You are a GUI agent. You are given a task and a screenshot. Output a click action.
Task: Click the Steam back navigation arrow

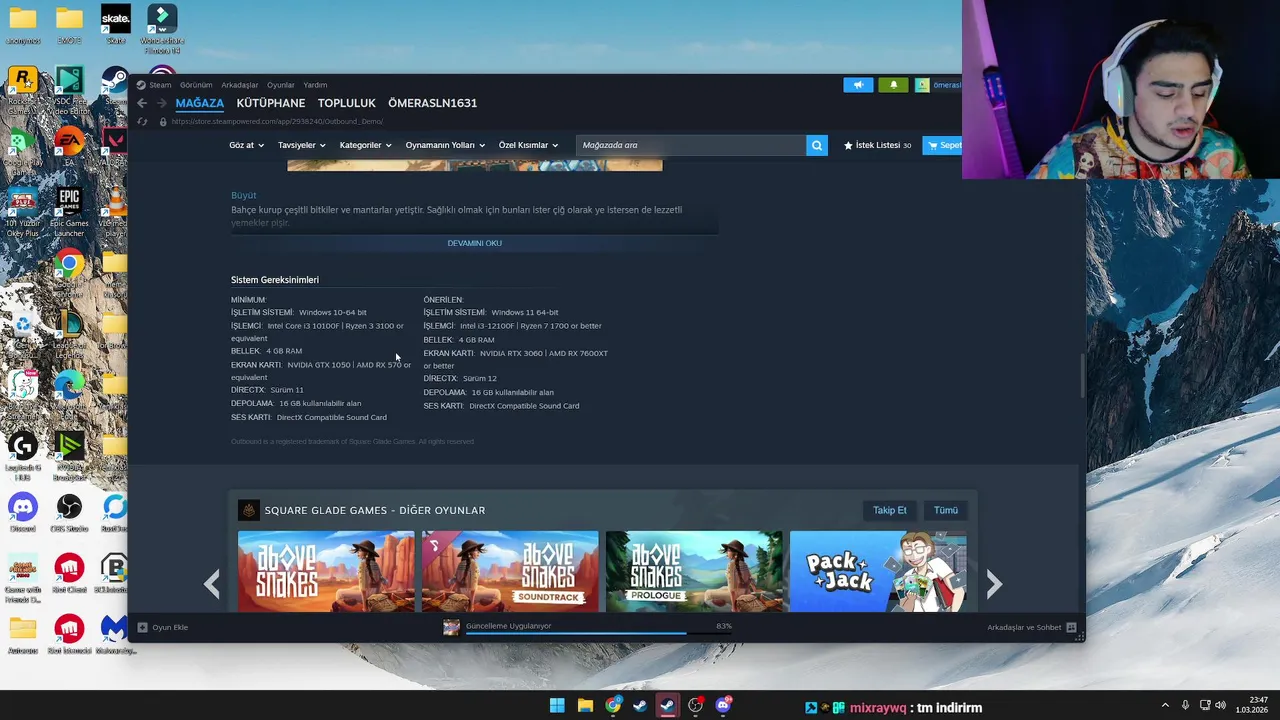point(142,103)
